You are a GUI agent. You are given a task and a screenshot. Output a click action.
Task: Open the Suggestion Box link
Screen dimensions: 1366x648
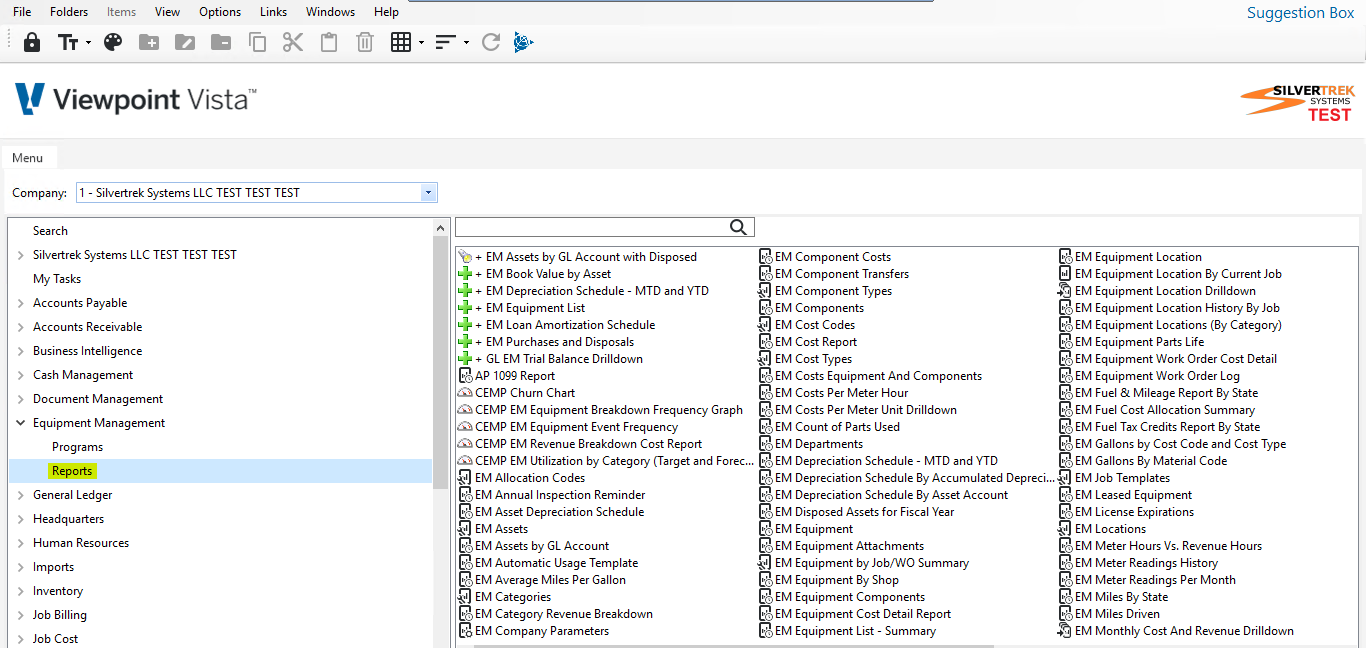[1300, 13]
